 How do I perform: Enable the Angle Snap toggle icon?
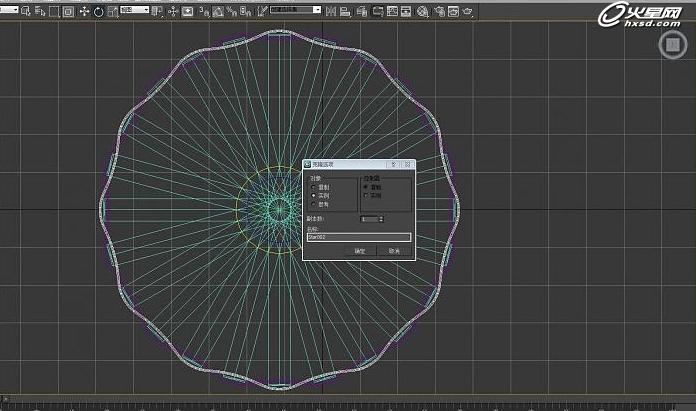[218, 11]
